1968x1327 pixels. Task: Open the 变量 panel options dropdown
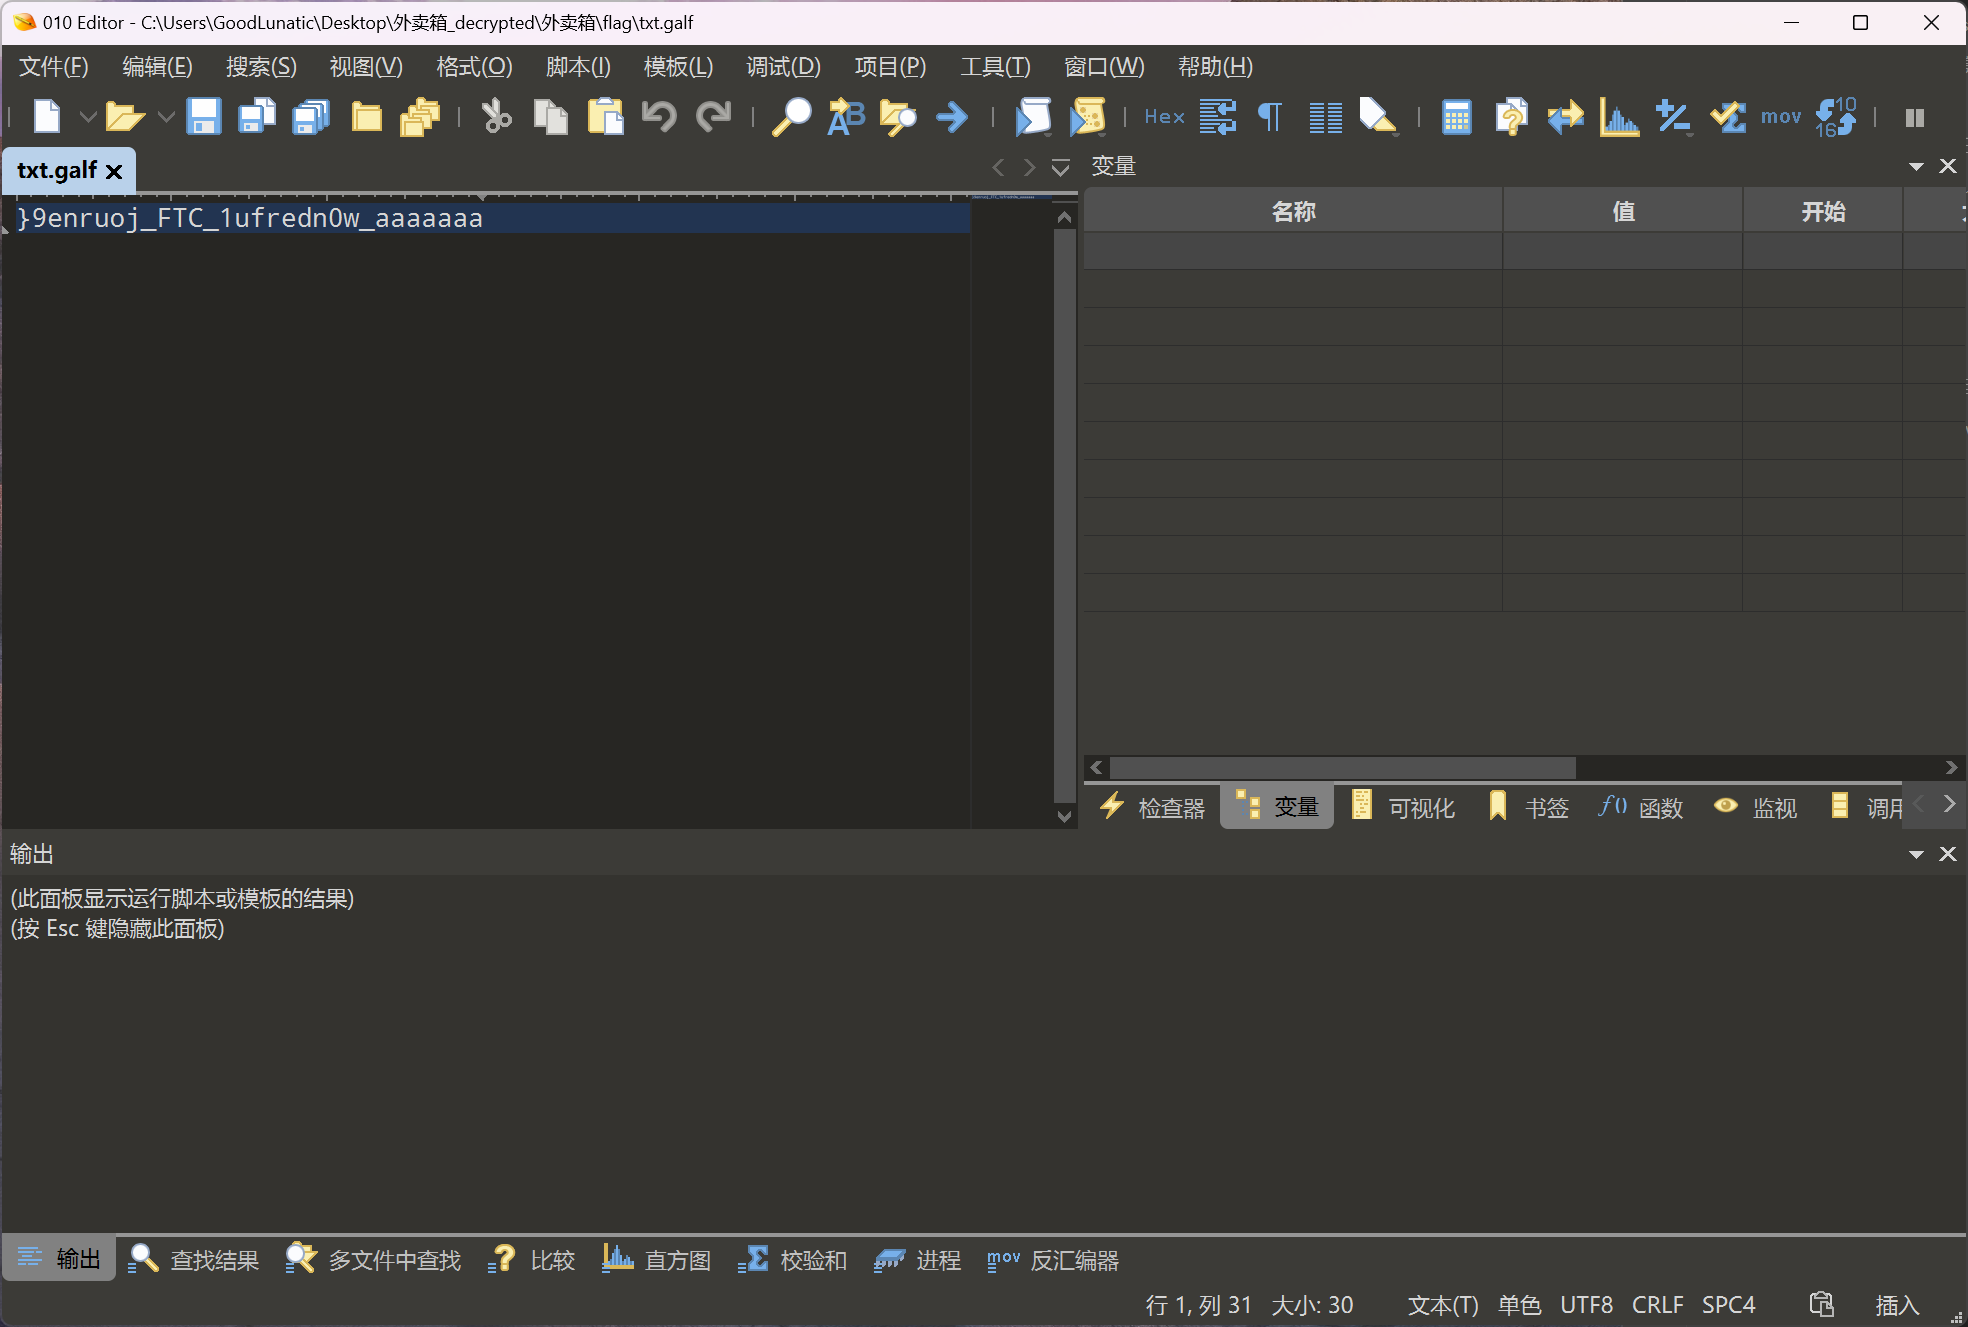pos(1916,166)
